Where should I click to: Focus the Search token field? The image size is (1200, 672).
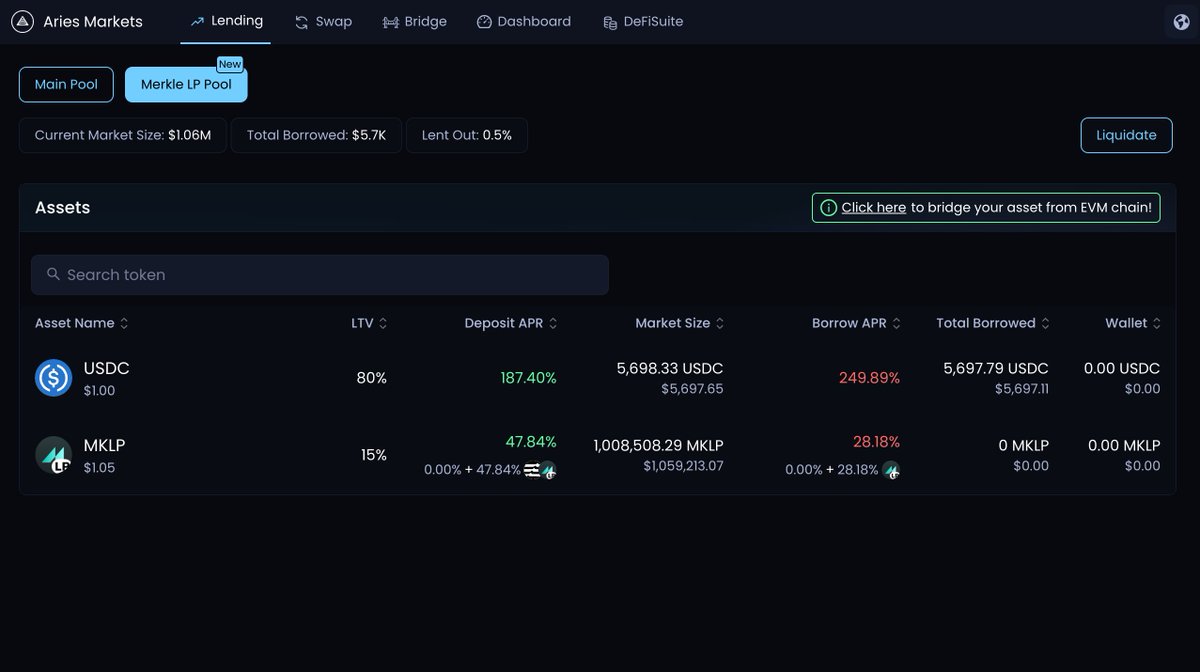pos(320,275)
